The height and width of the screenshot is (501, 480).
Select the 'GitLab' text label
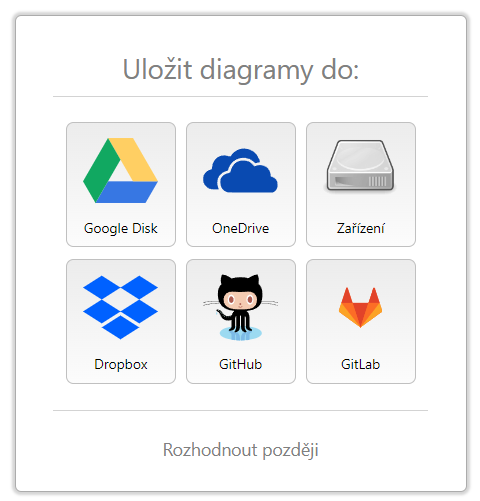tap(361, 364)
